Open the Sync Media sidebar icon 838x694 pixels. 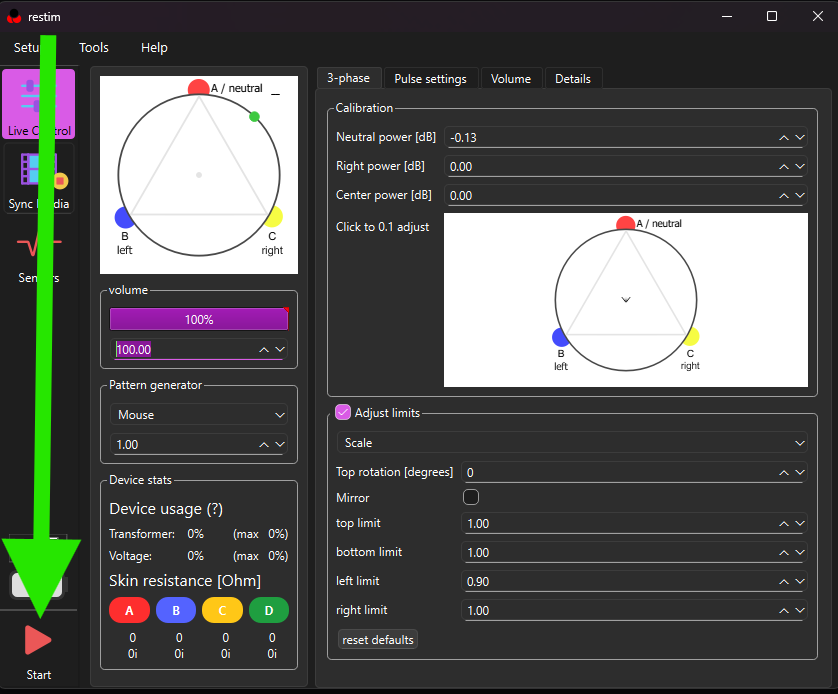[x=38, y=179]
